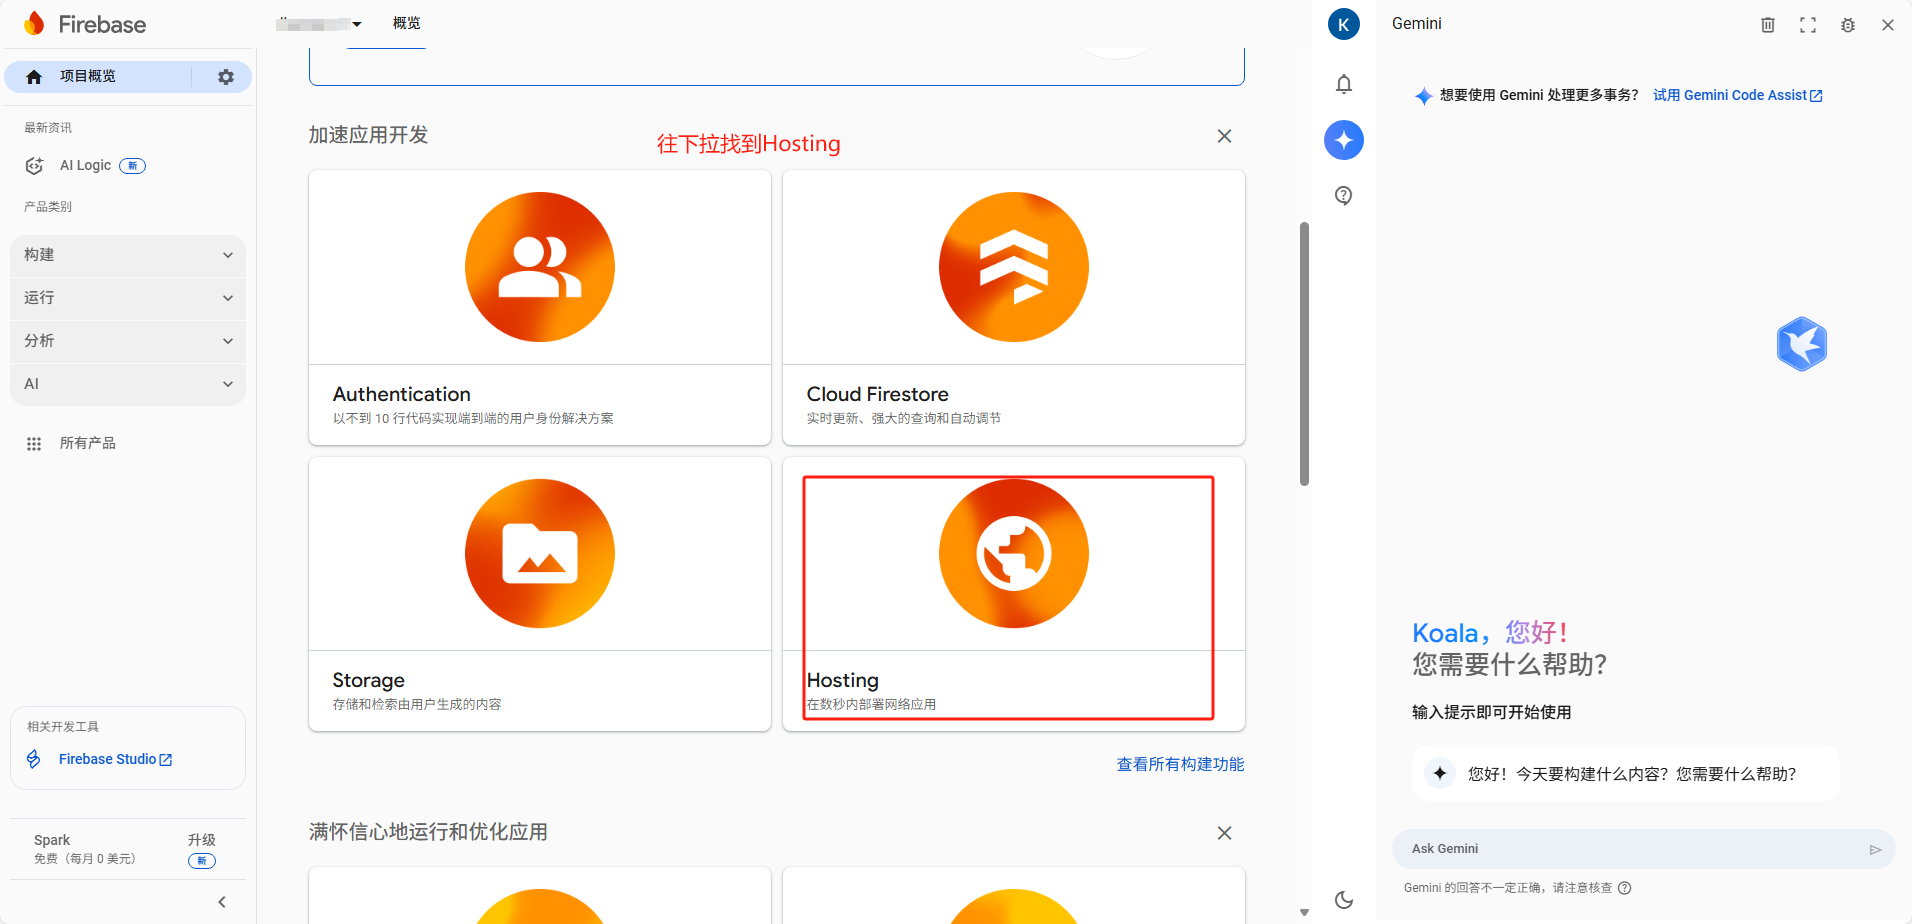Open project settings gear icon
The image size is (1912, 924).
coord(226,77)
